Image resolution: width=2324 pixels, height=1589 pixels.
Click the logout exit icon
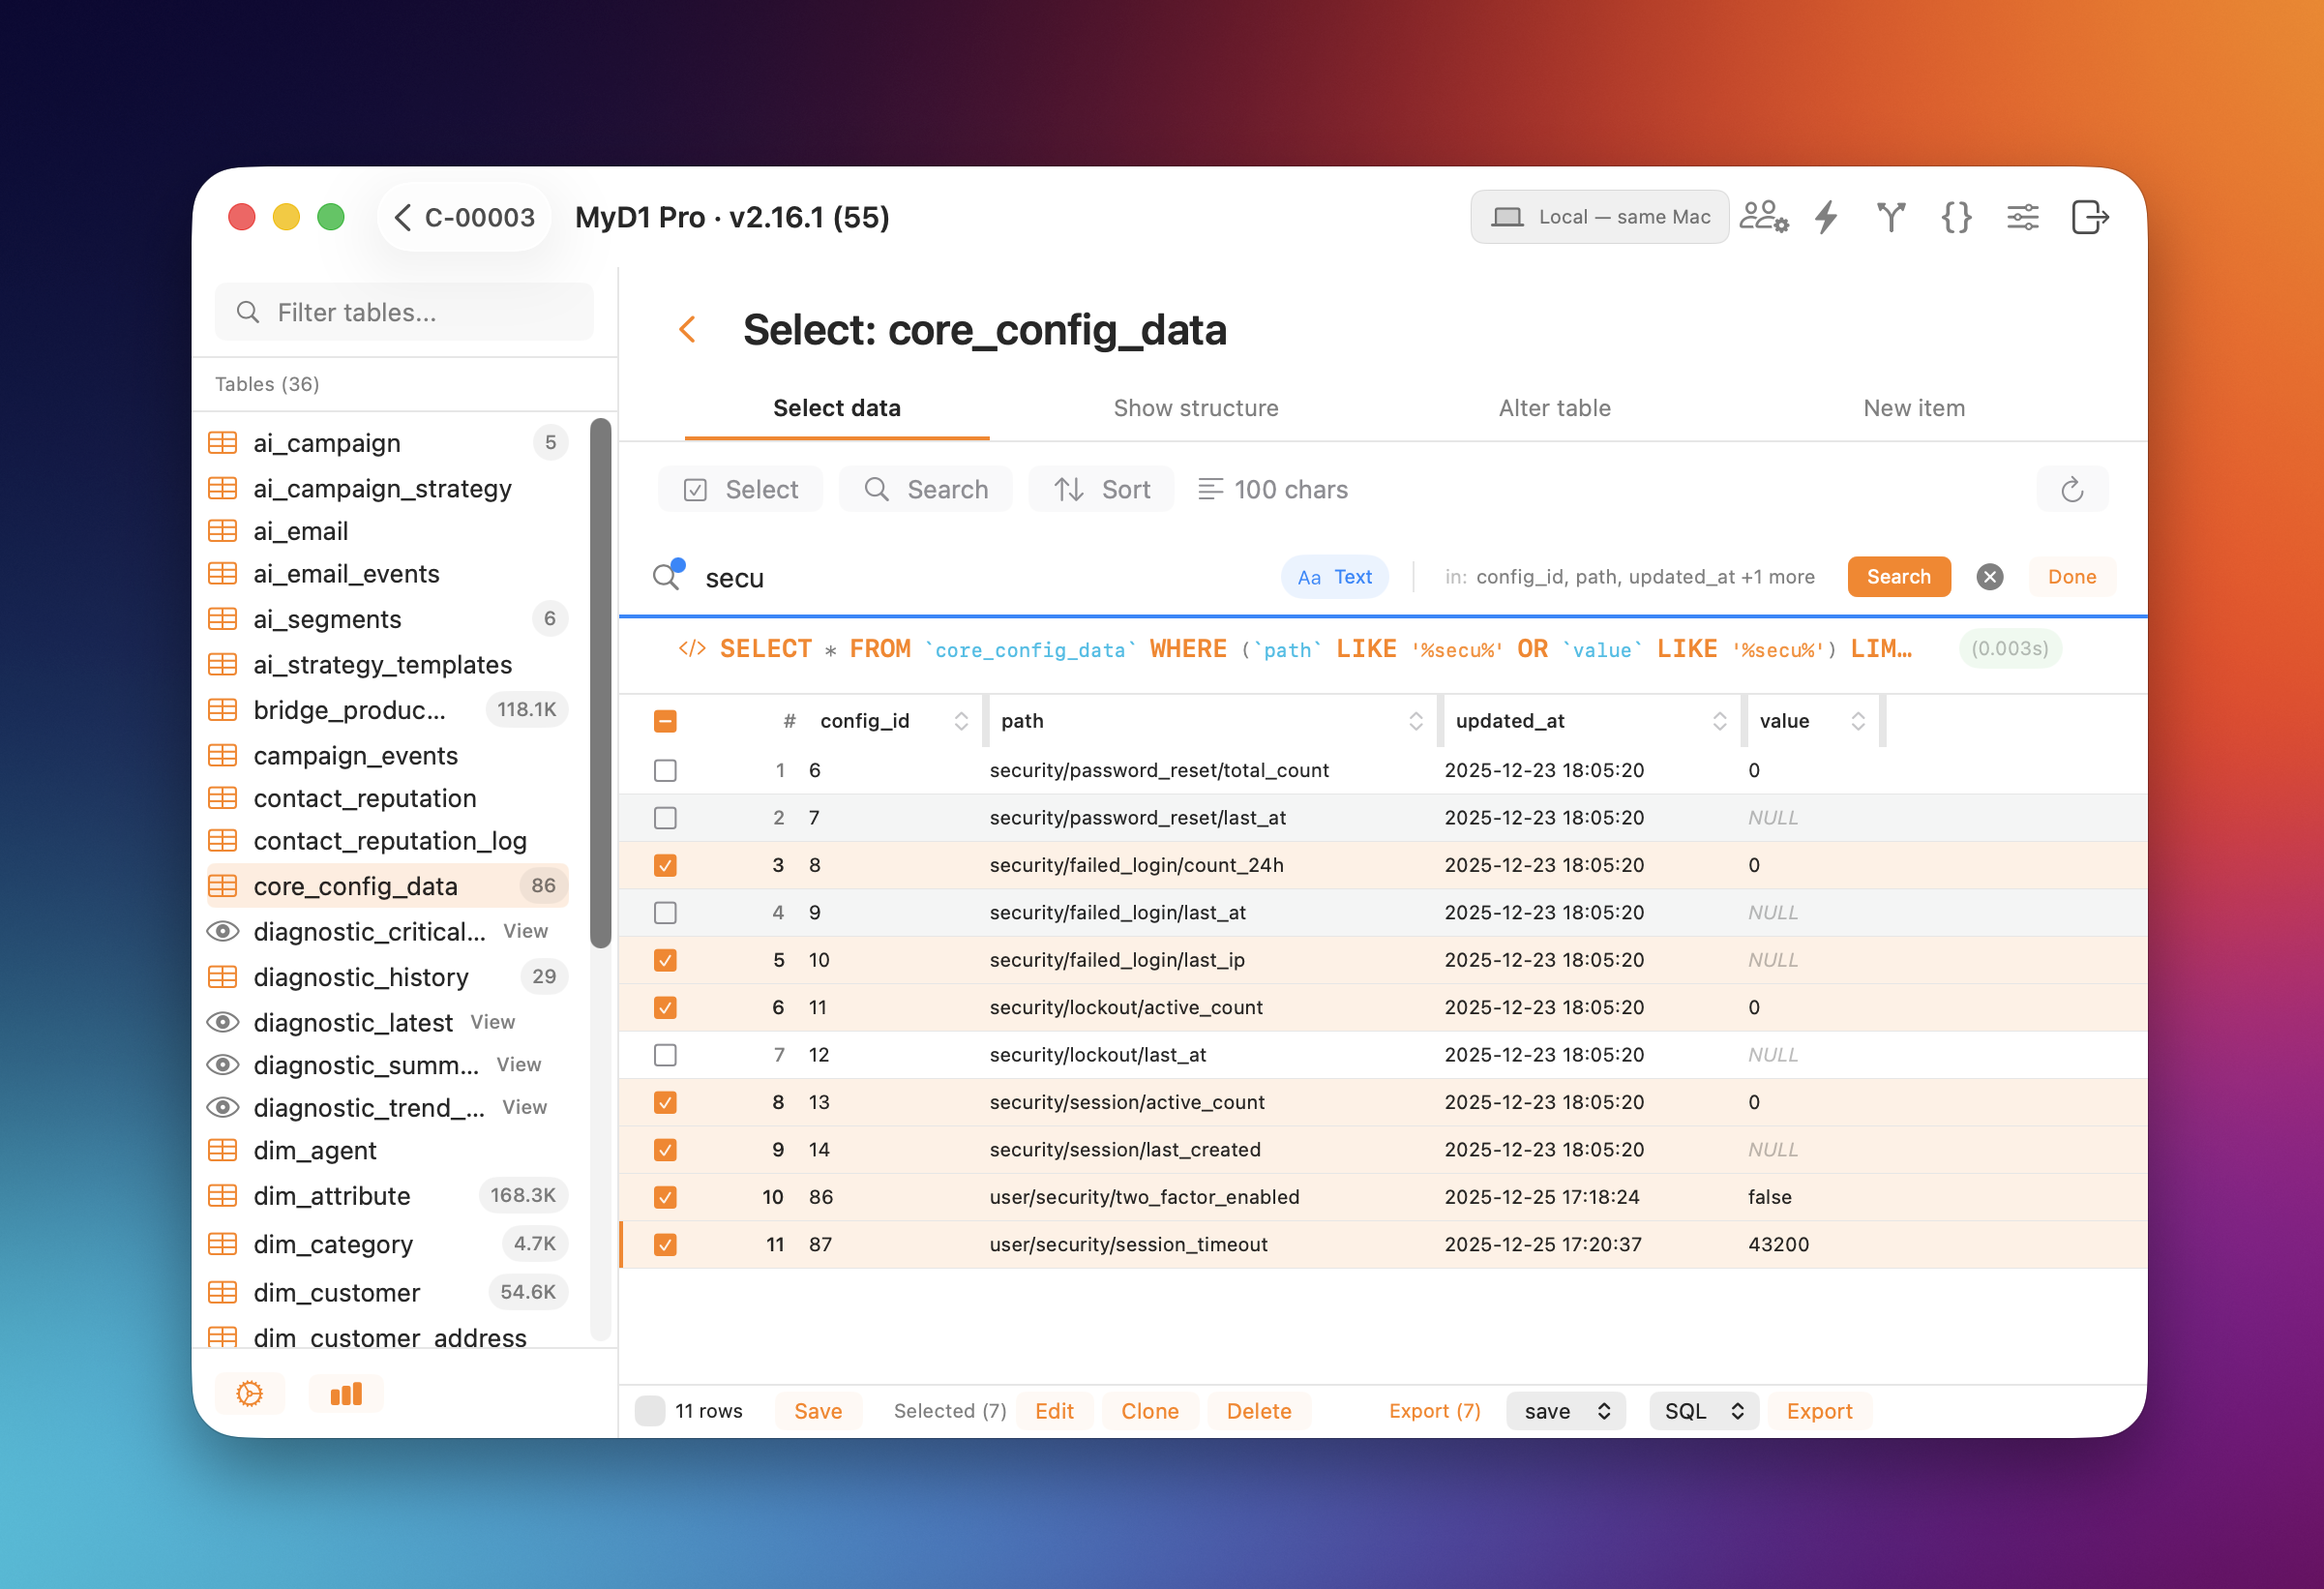click(x=2089, y=217)
